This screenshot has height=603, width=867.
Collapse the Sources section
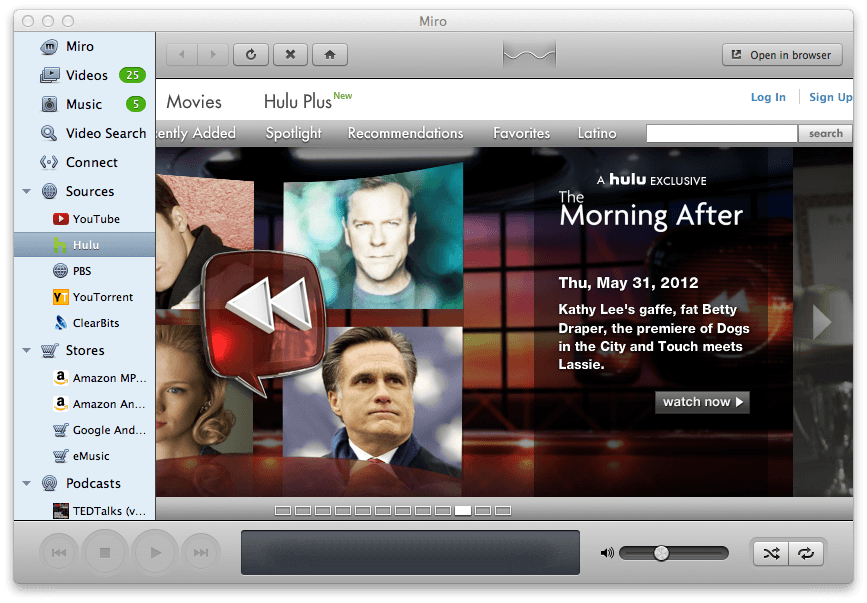pyautogui.click(x=27, y=191)
